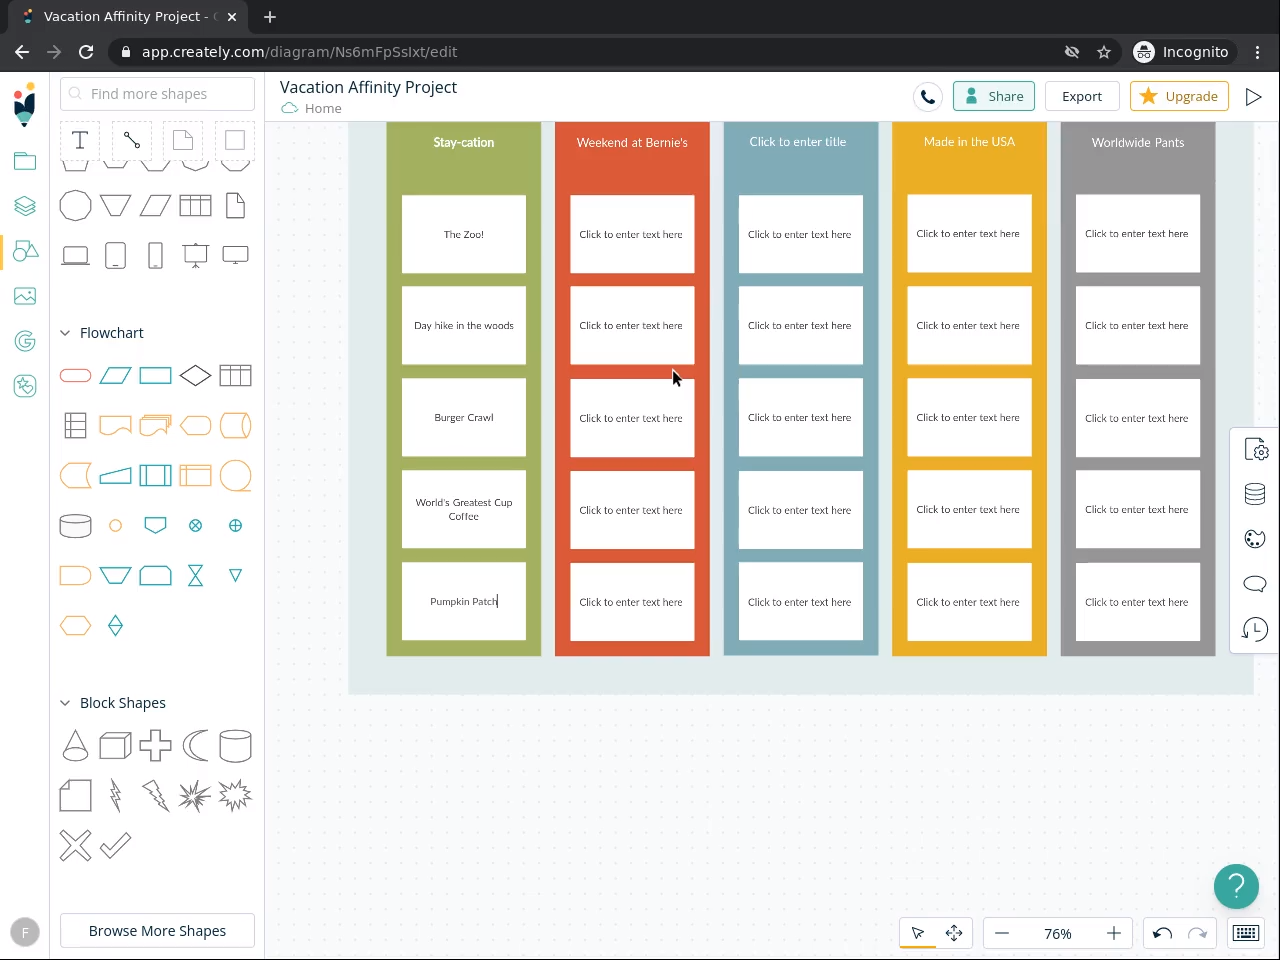Switch to the Vacation Affinity Project browser tab

tap(125, 17)
